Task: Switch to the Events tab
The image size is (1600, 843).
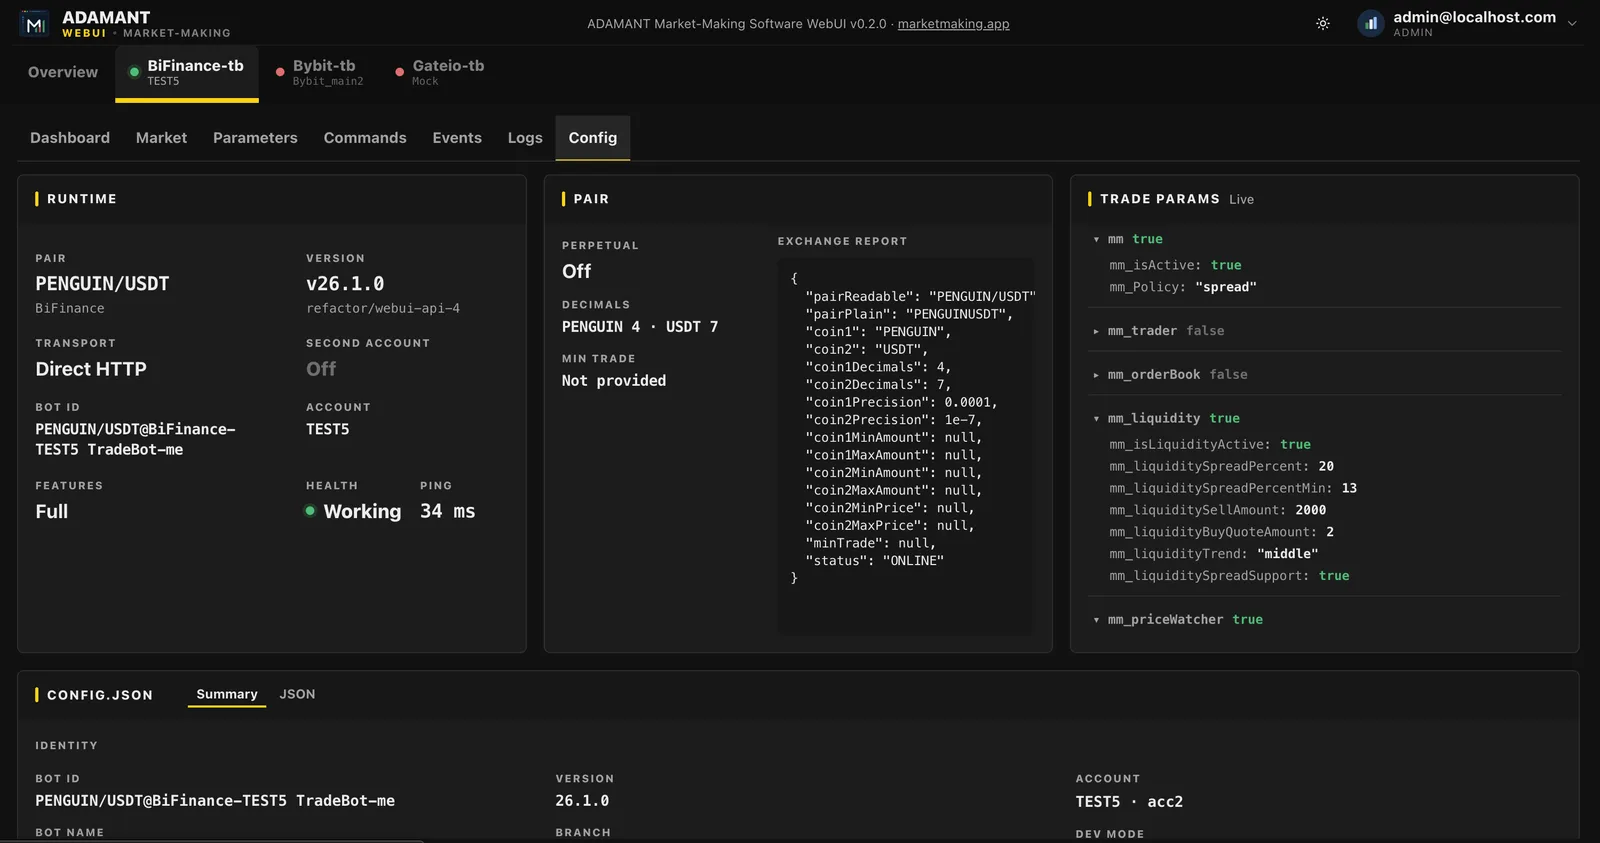Action: tap(457, 138)
